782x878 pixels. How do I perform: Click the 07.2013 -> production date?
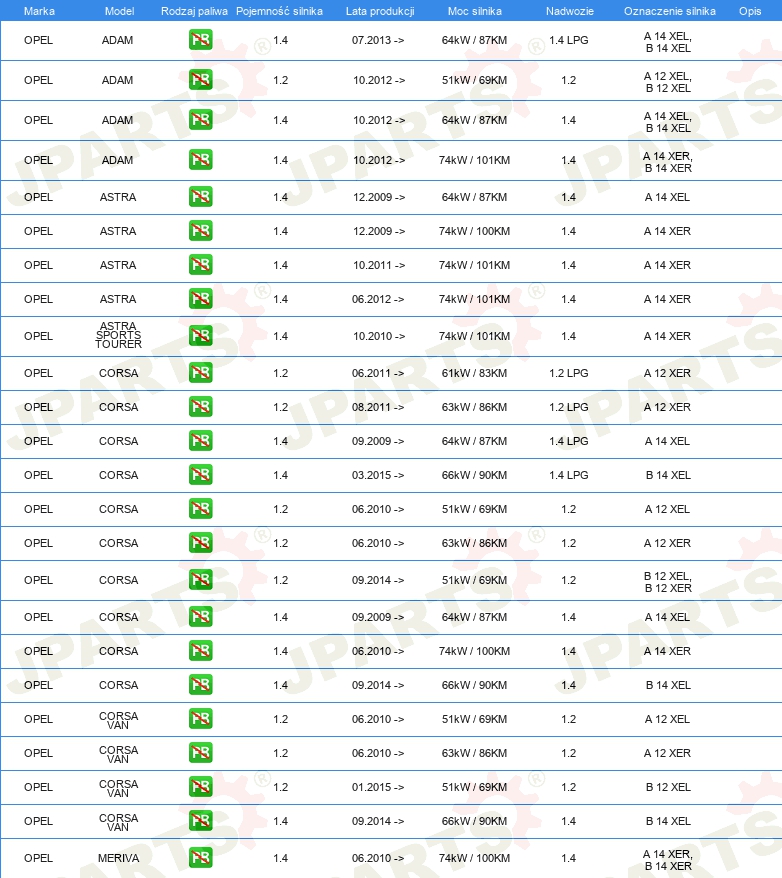click(378, 40)
